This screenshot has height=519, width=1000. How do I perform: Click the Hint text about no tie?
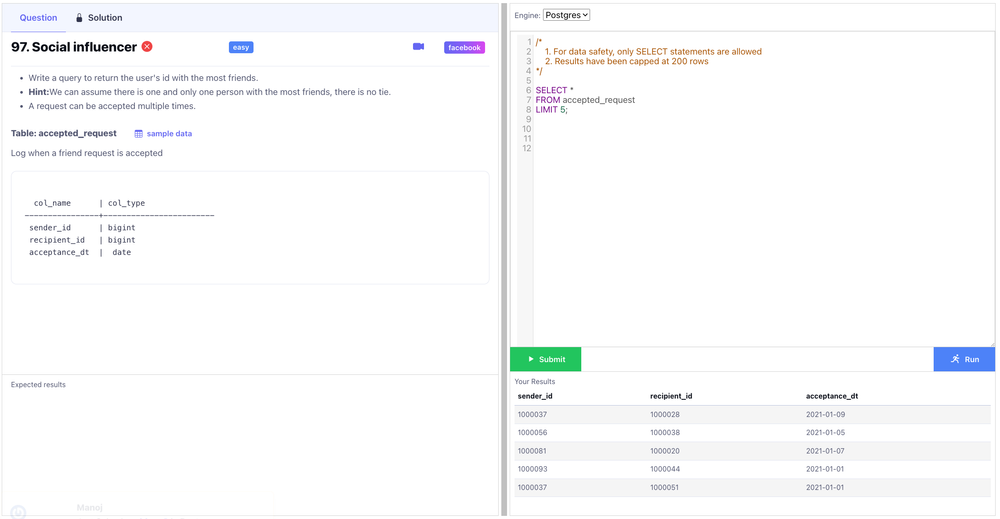pyautogui.click(x=209, y=92)
